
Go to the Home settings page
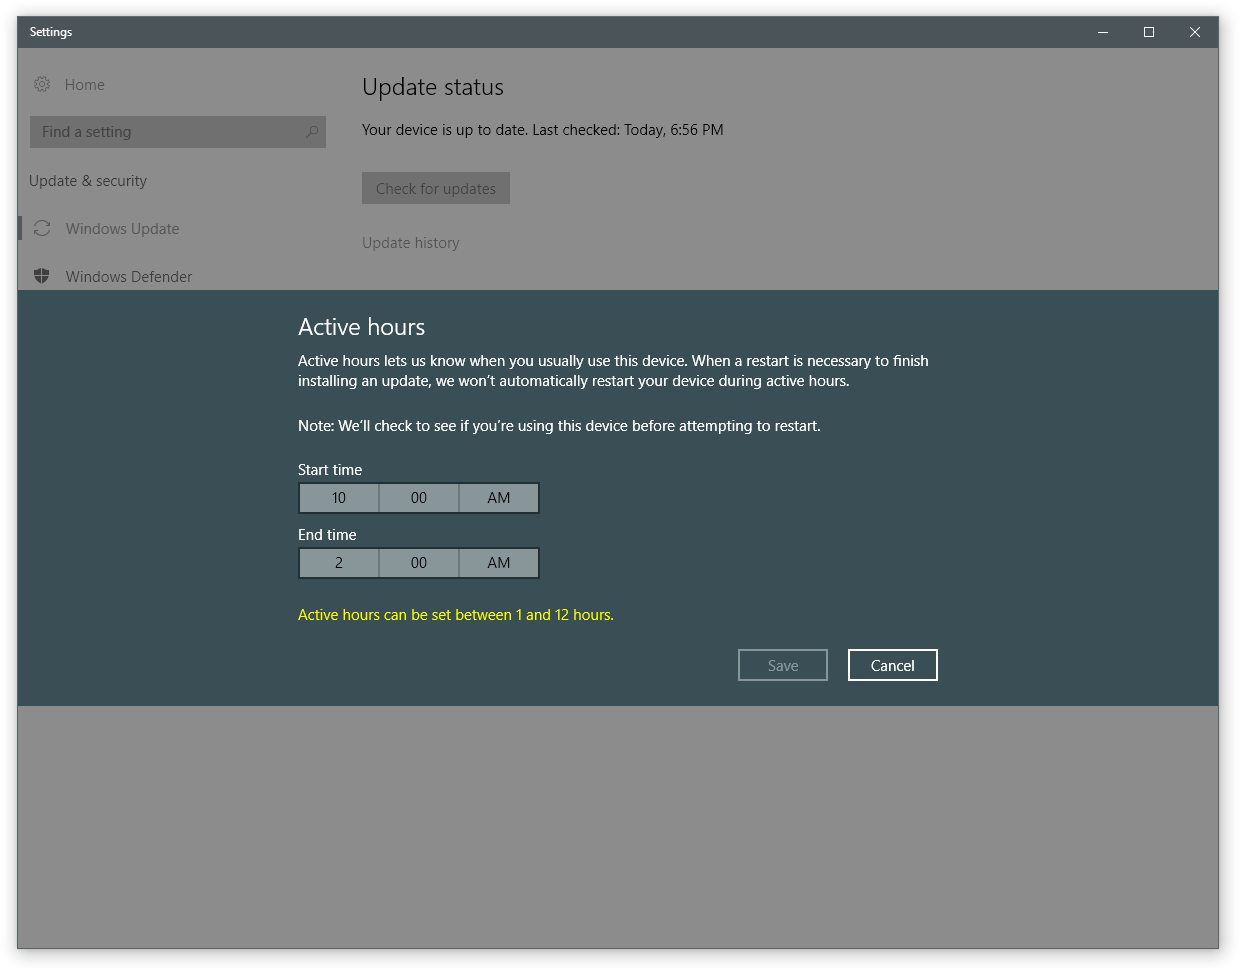coord(85,85)
